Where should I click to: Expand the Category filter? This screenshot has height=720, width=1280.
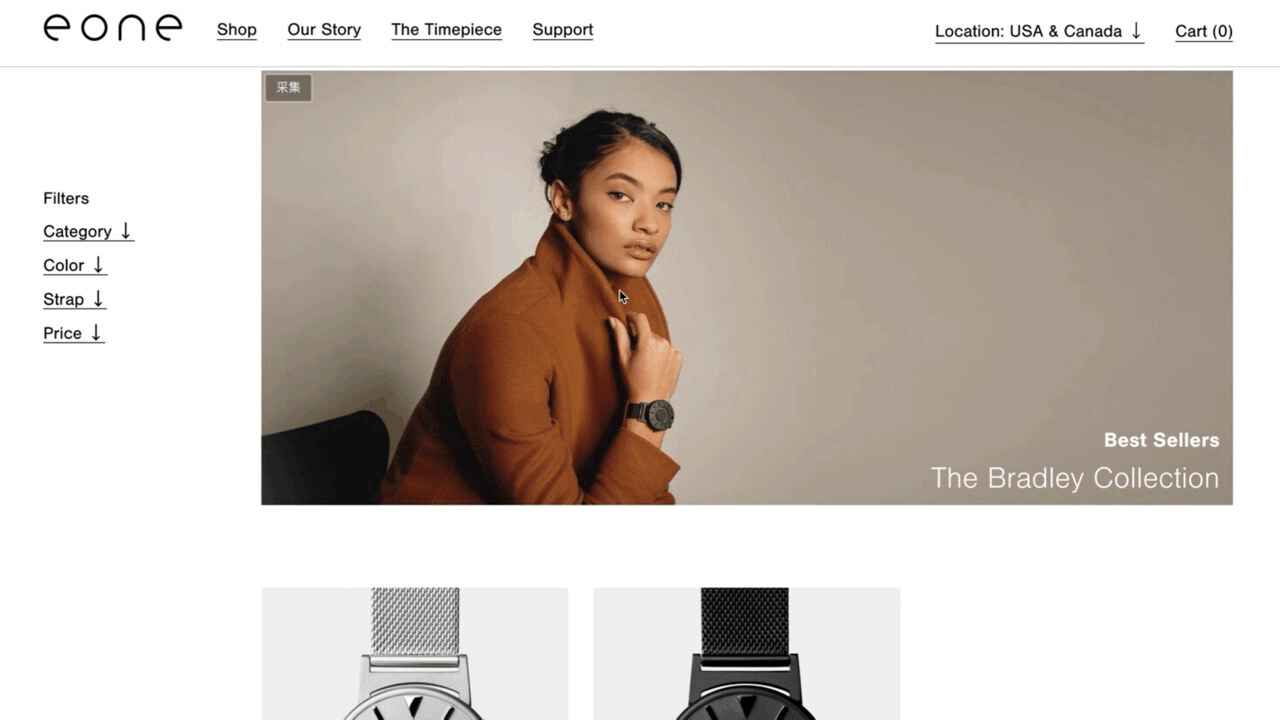coord(88,231)
